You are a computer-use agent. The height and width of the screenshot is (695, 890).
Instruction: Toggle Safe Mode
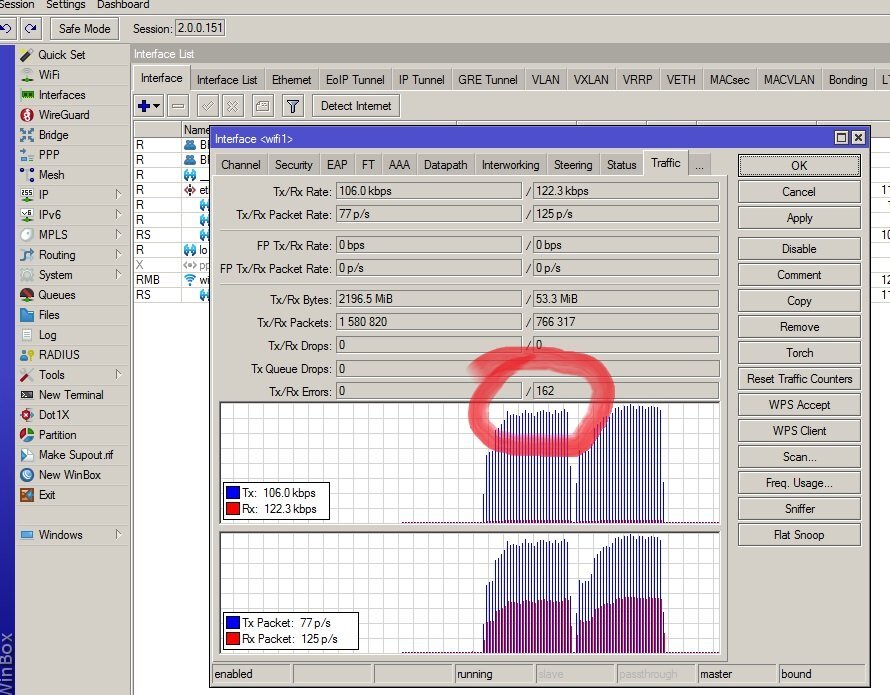[85, 28]
